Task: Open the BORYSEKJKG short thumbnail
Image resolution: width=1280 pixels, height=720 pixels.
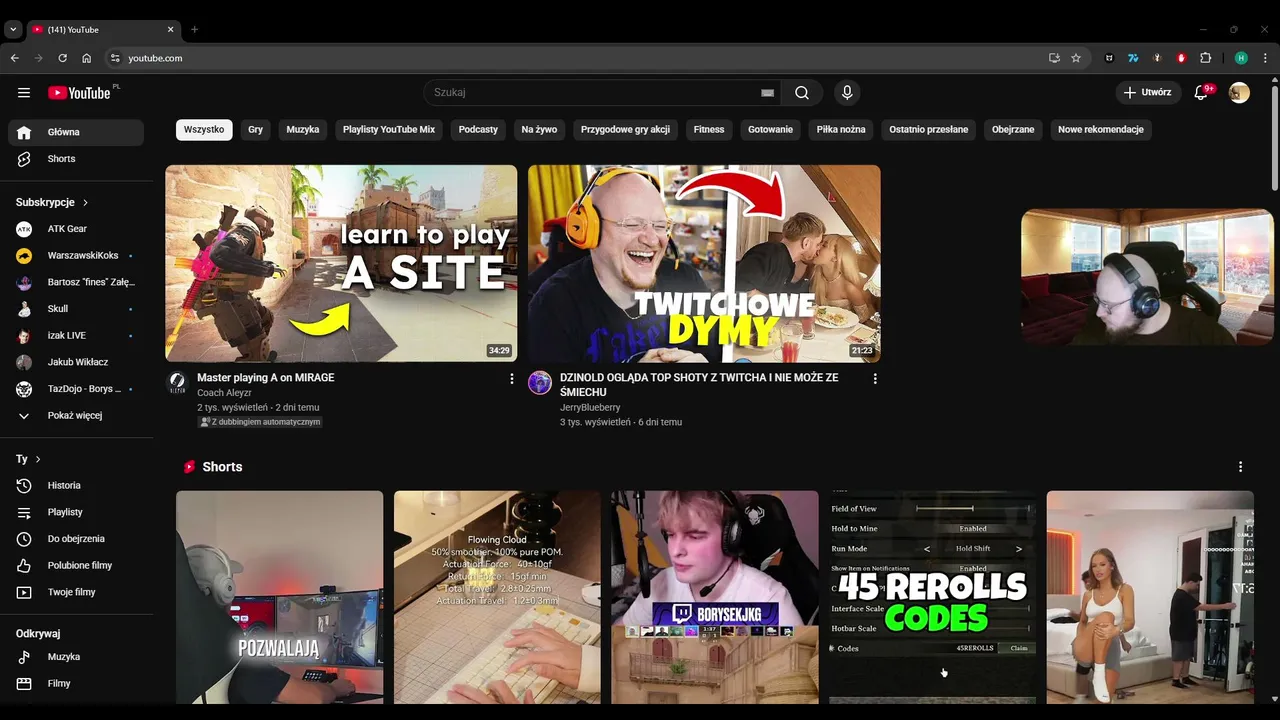Action: [715, 597]
